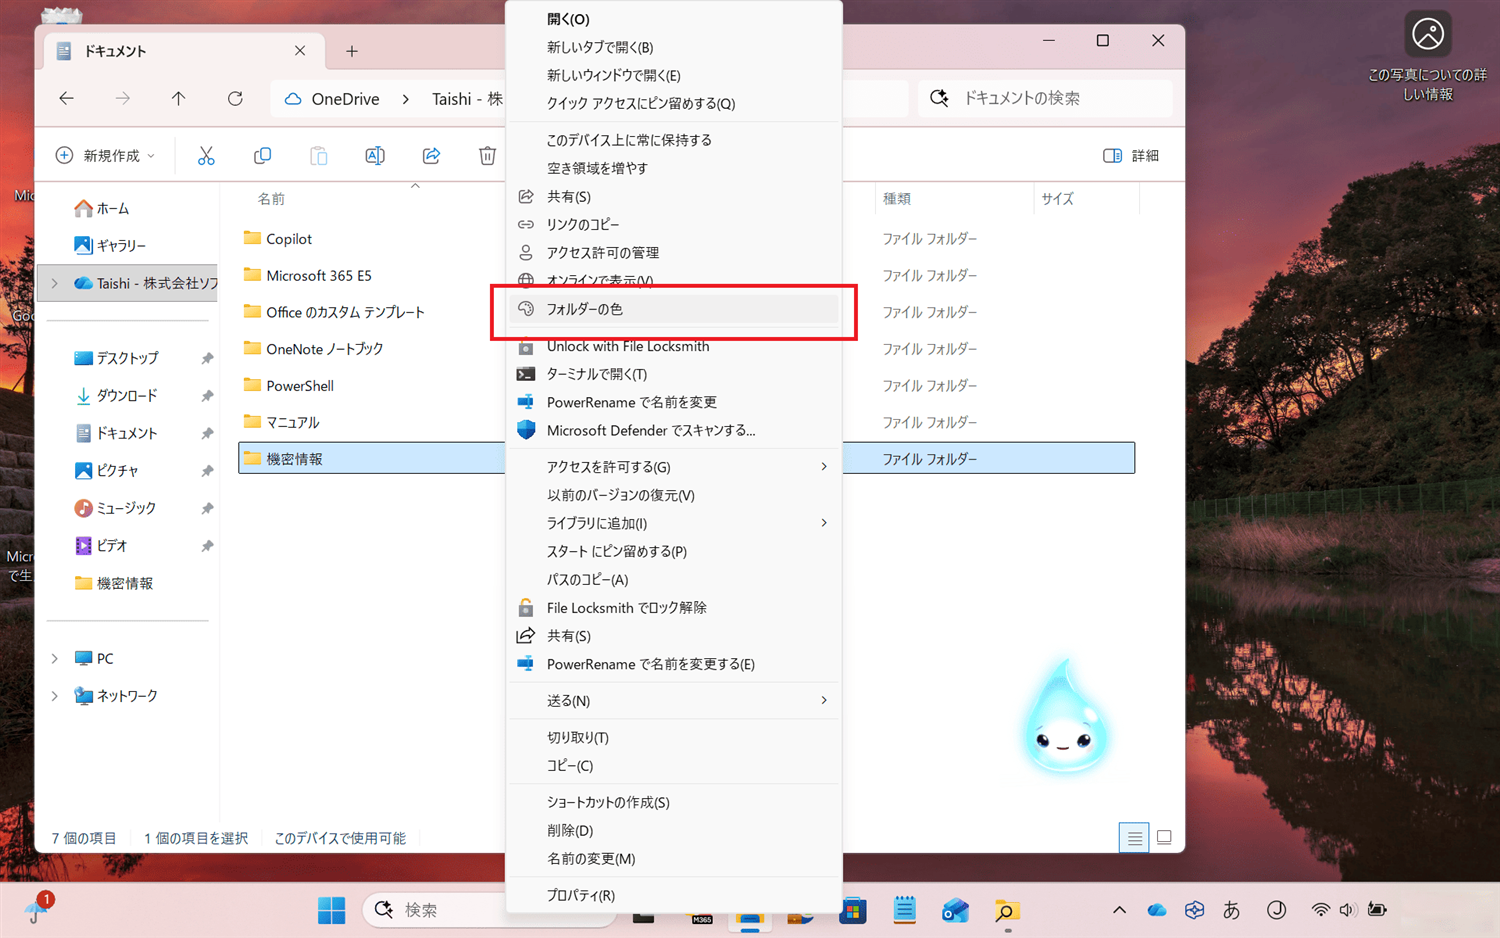Open the OneDrive tray cloud icon
The width and height of the screenshot is (1500, 938).
(x=1157, y=910)
